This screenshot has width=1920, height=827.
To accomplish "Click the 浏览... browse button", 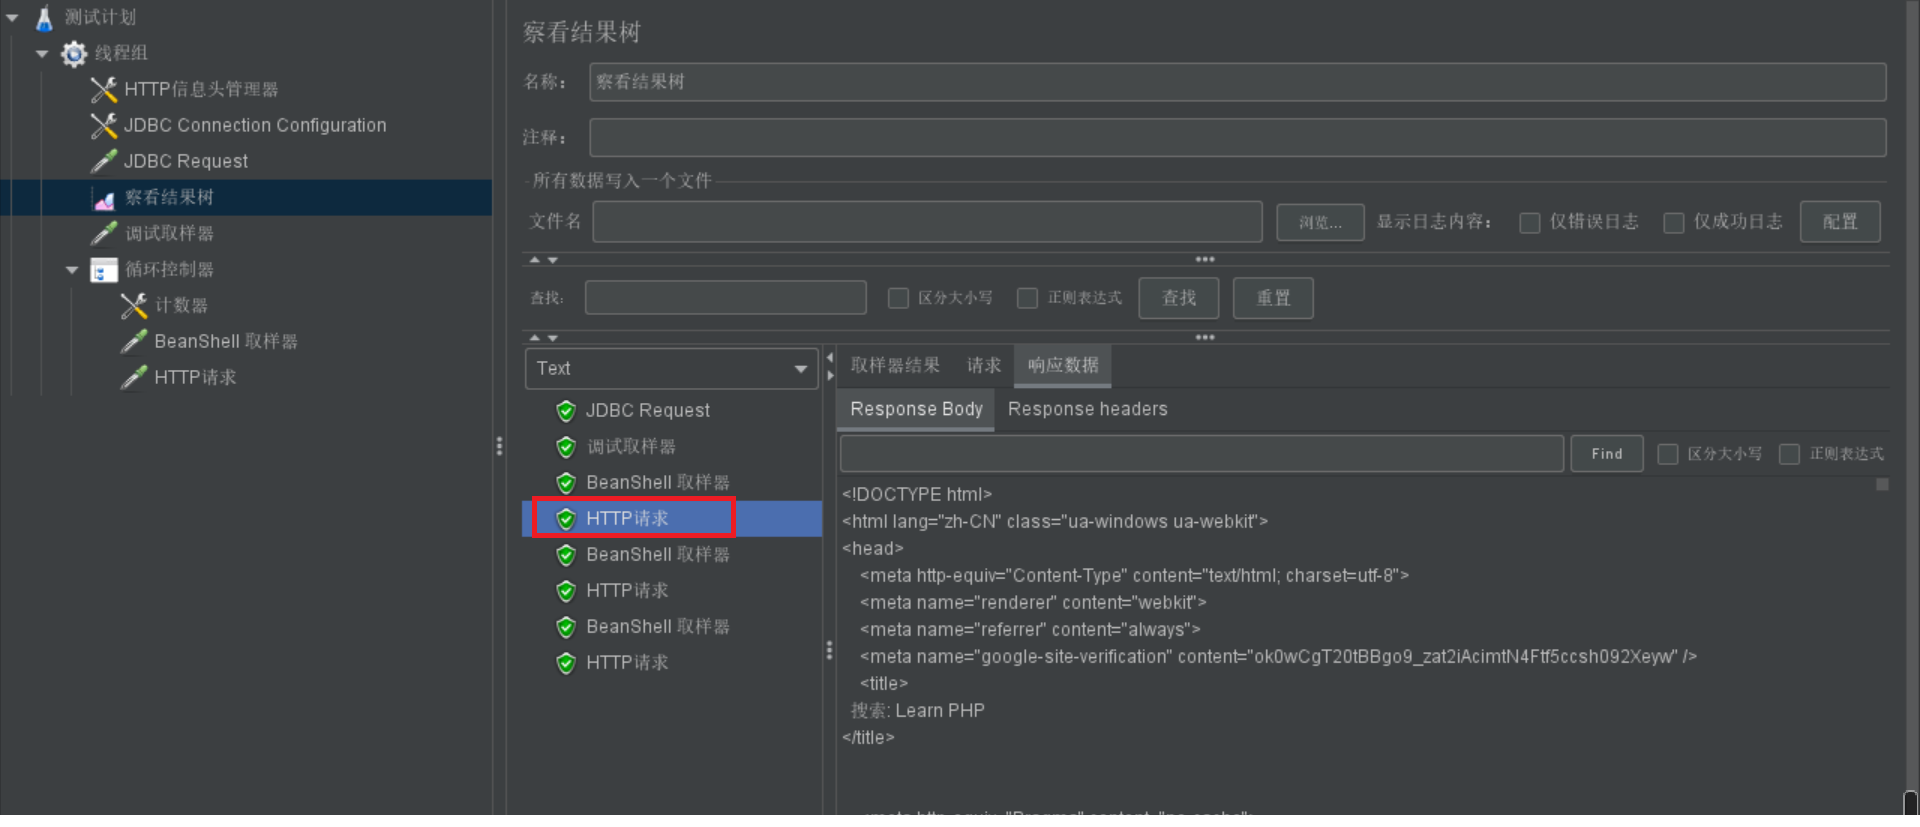I will (x=1320, y=223).
